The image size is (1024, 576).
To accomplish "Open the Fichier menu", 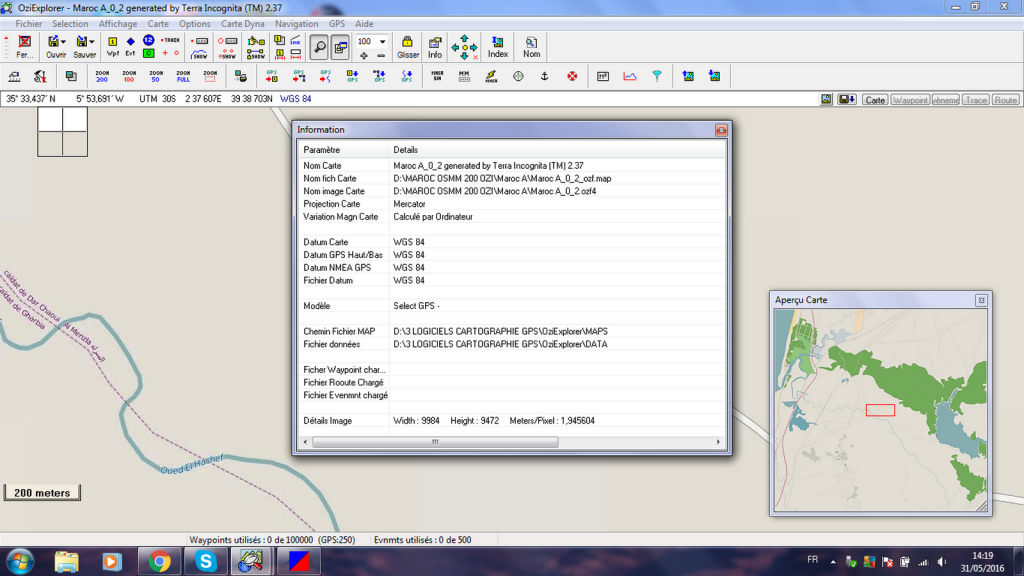I will click(x=29, y=24).
